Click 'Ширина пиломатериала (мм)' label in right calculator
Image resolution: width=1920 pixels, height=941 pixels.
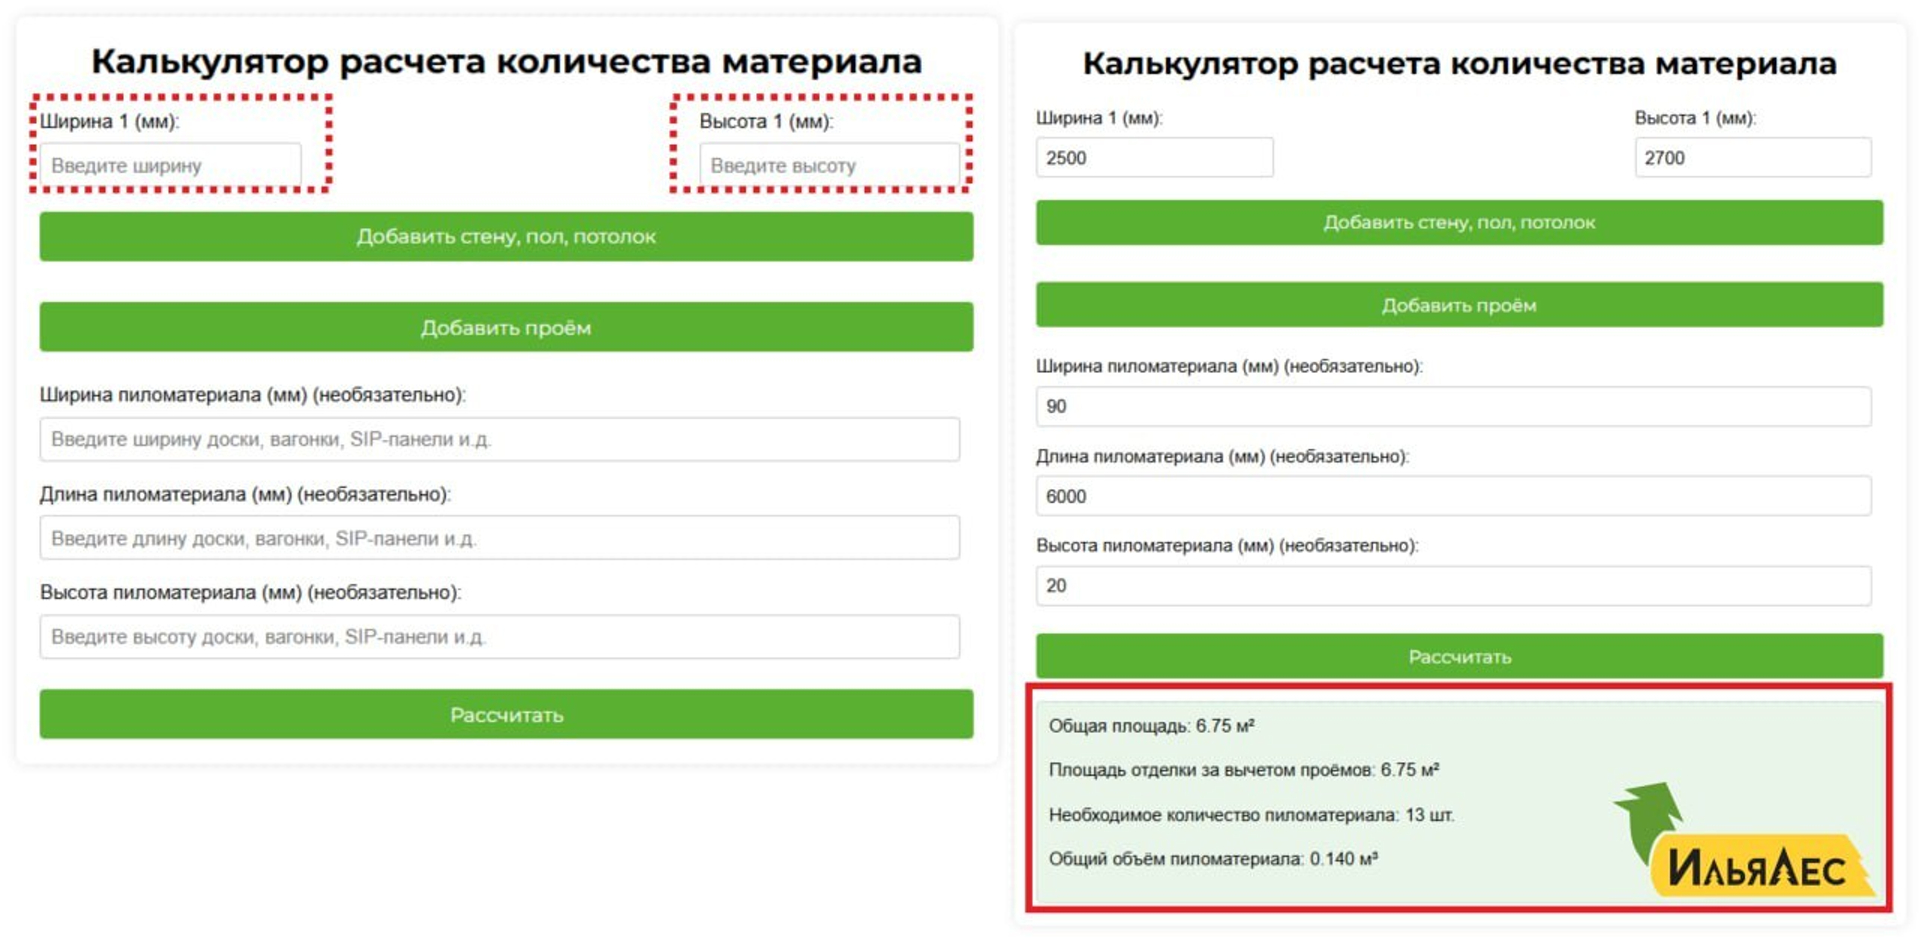(1229, 366)
